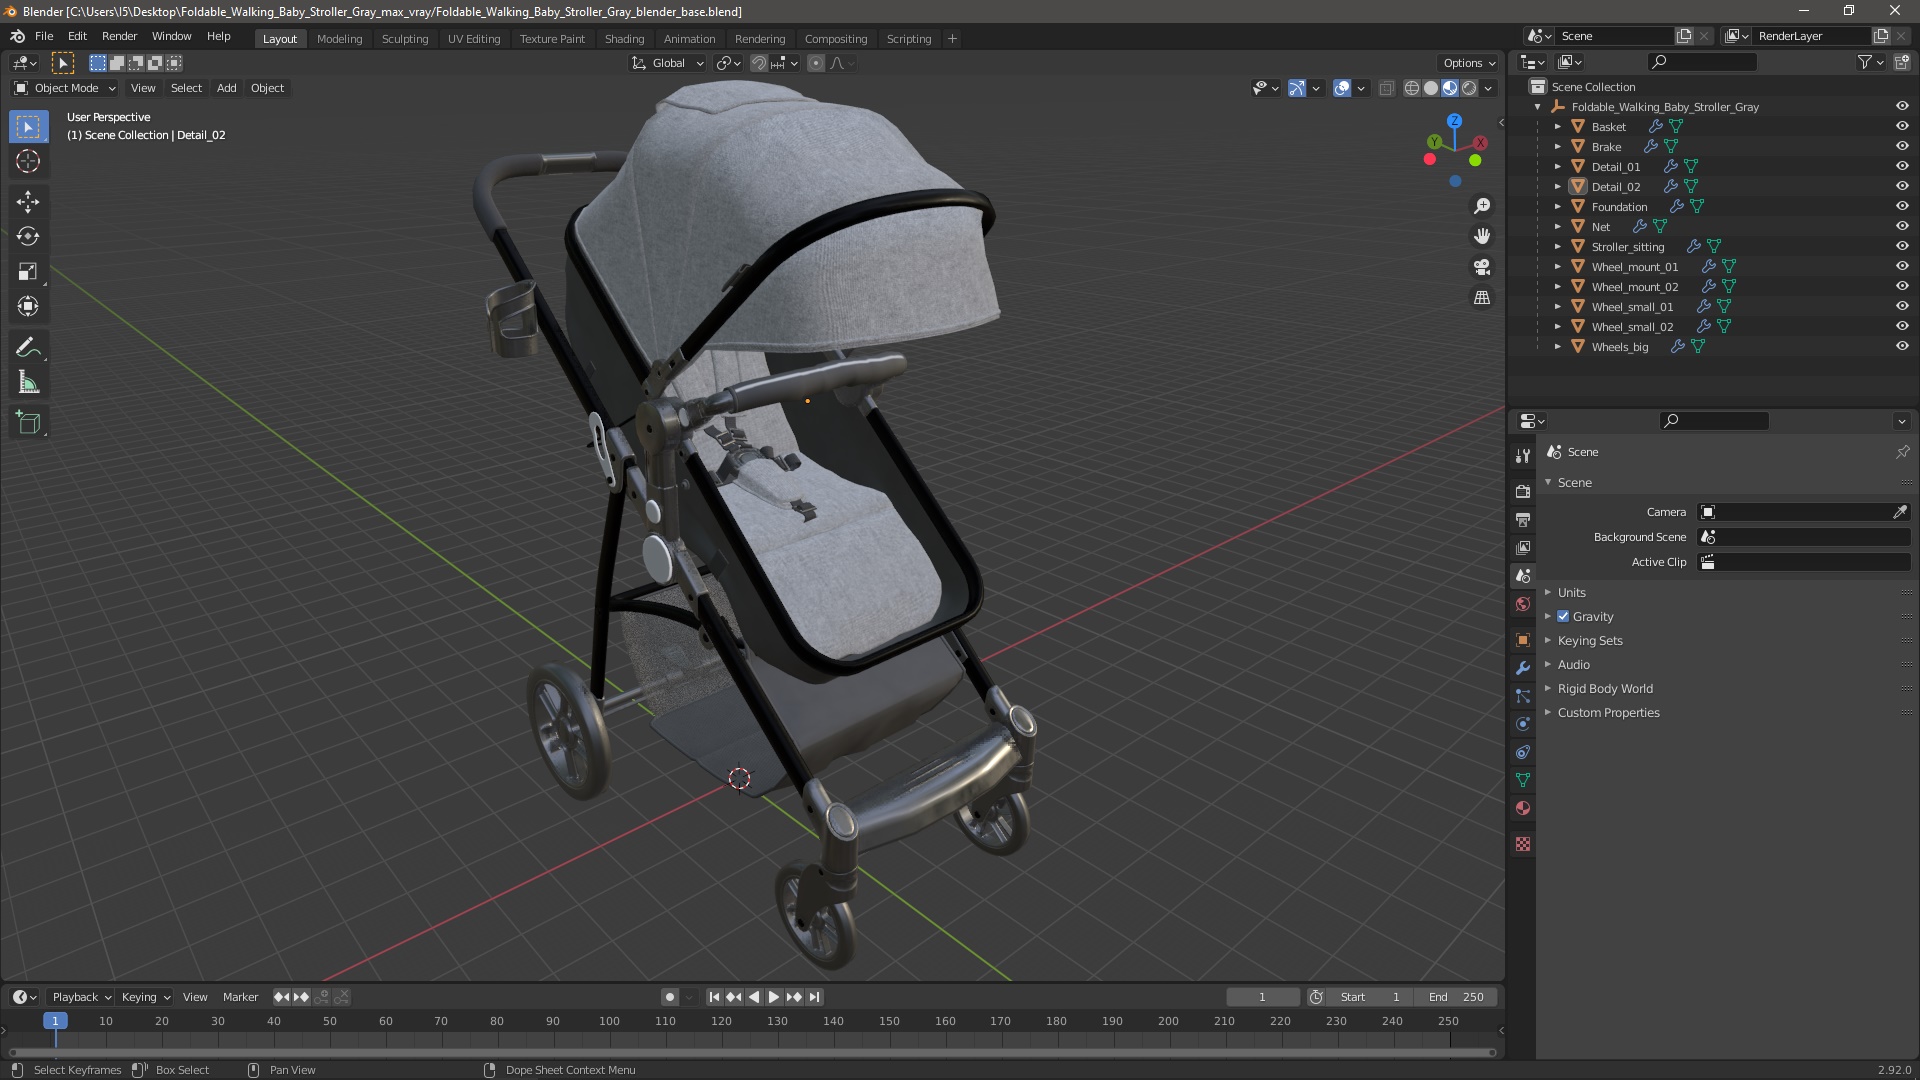Select the Scale tool
The image size is (1920, 1080).
coord(28,272)
